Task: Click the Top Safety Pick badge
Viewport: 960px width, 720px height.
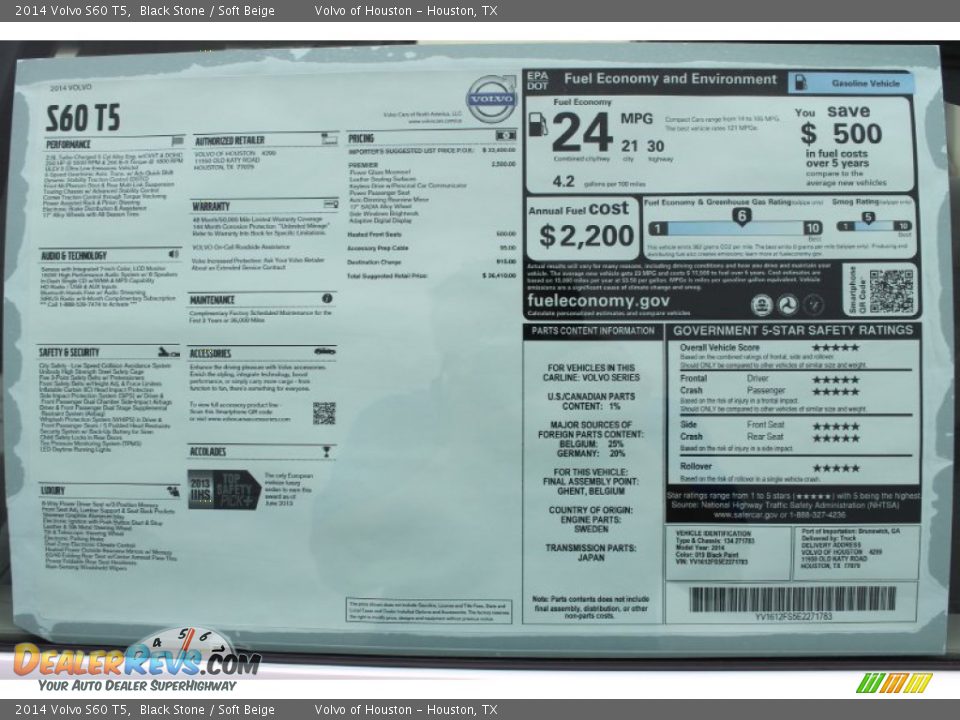Action: point(224,489)
